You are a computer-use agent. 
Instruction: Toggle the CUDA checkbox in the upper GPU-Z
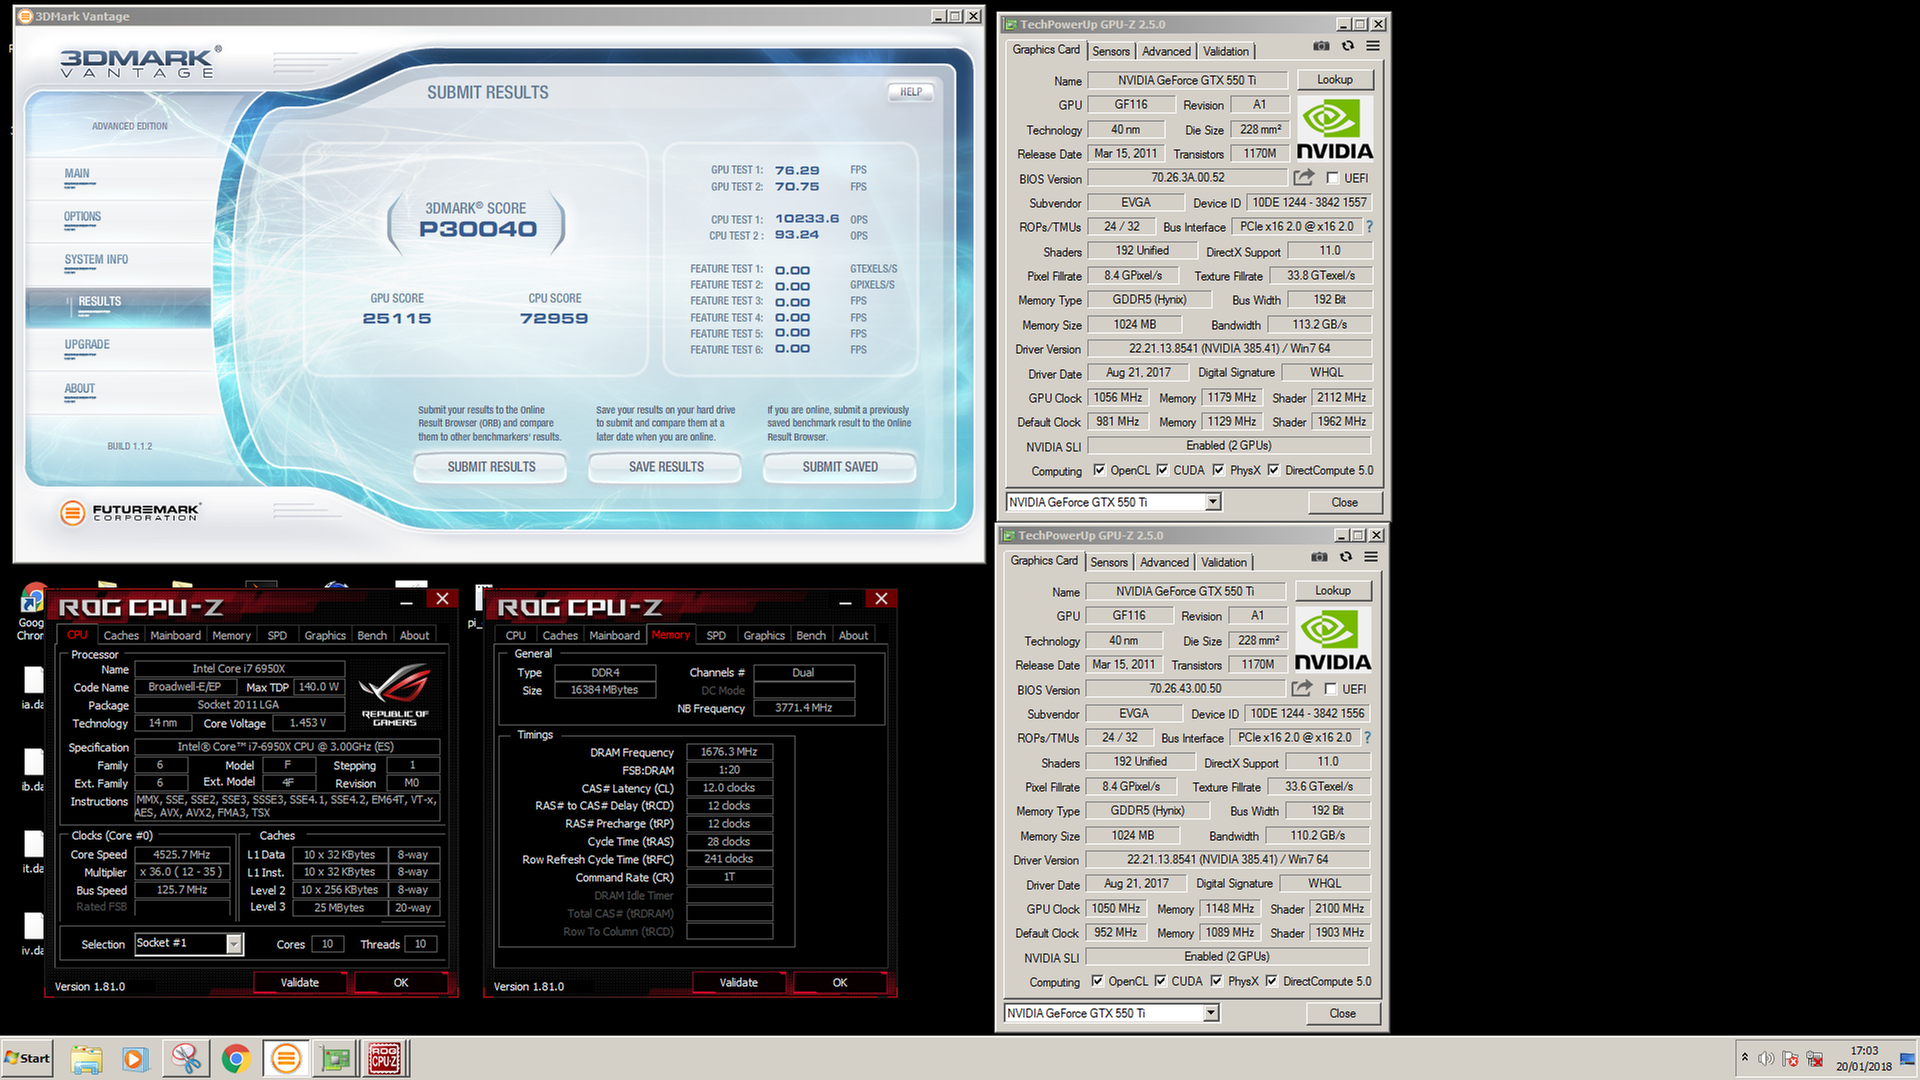[1162, 470]
